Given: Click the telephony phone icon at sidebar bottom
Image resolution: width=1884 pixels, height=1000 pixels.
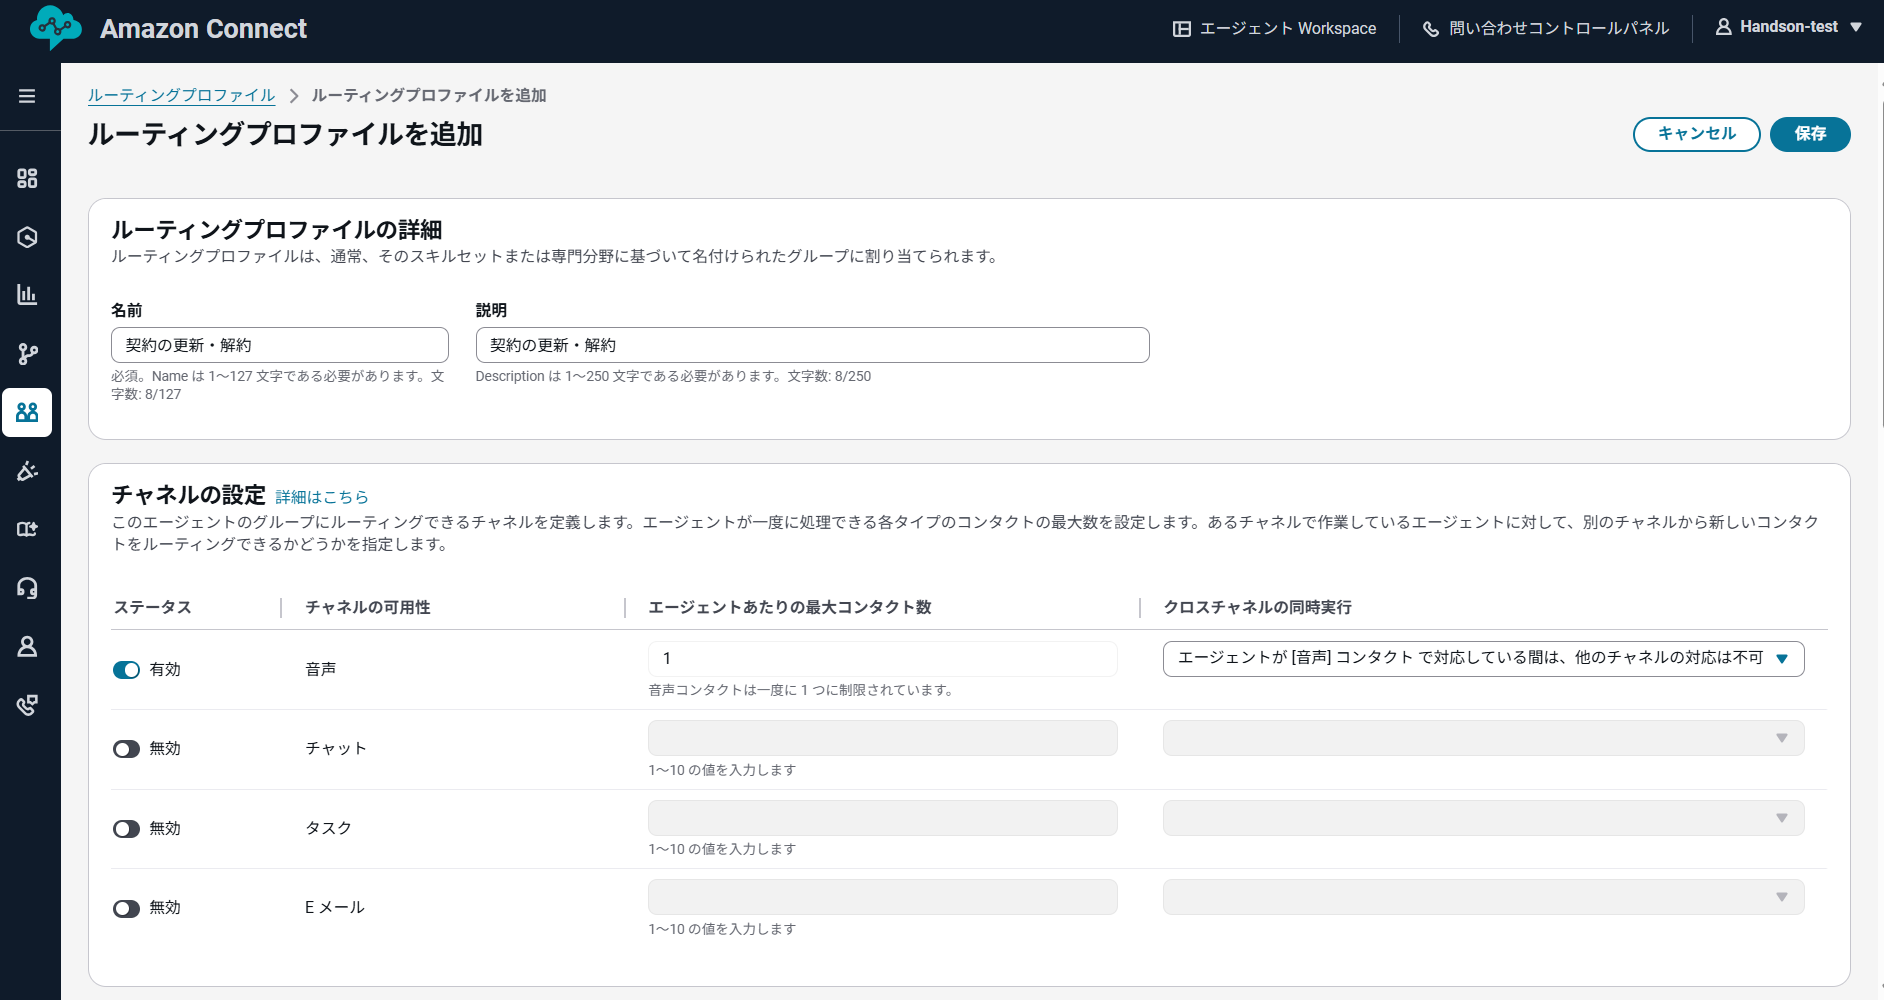Looking at the screenshot, I should point(27,704).
